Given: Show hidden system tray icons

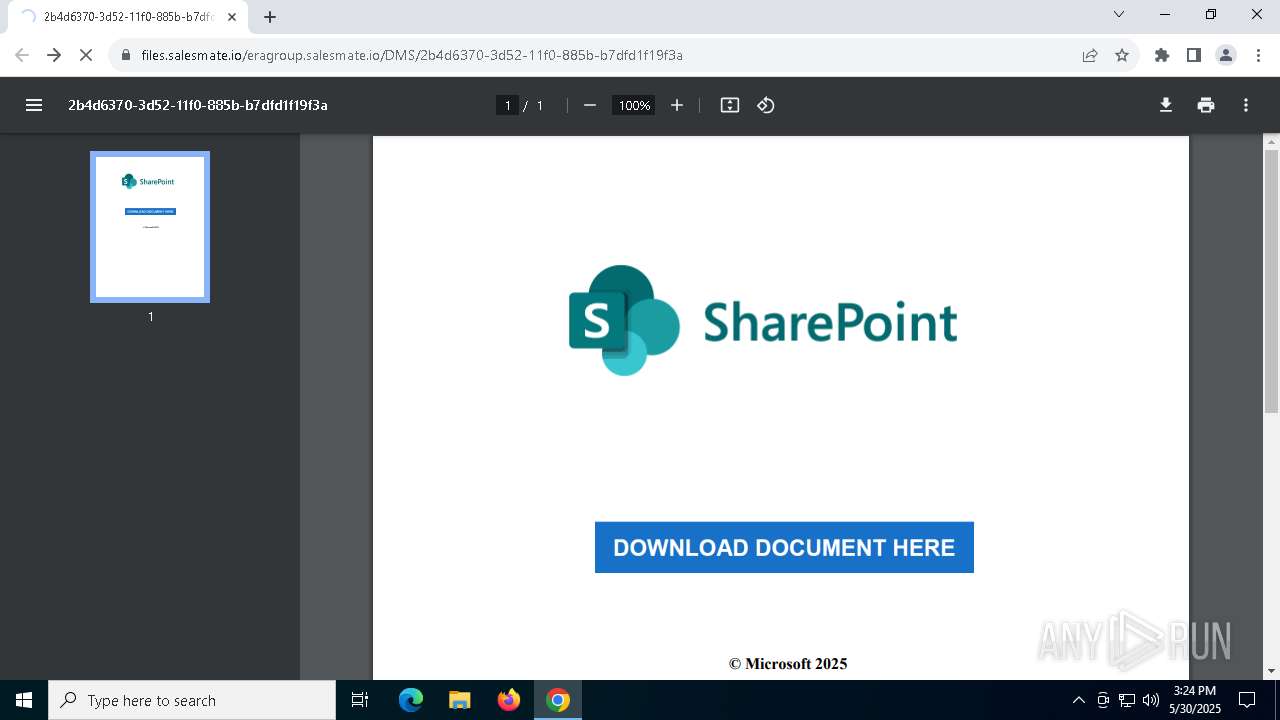Looking at the screenshot, I should click(1078, 700).
